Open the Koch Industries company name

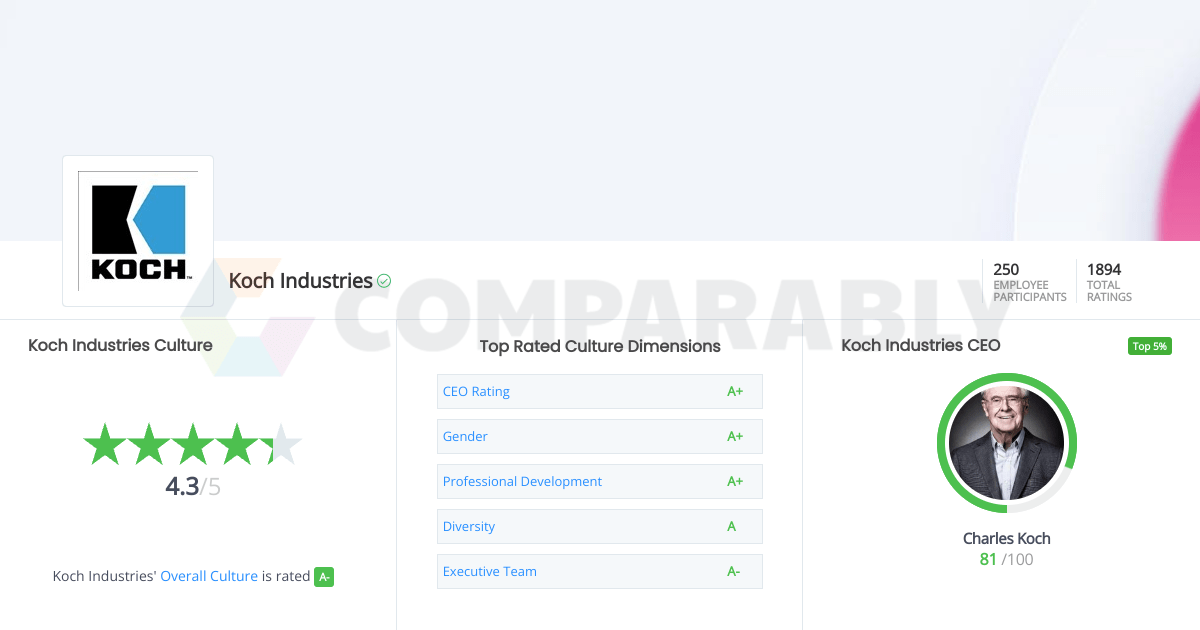click(x=301, y=281)
